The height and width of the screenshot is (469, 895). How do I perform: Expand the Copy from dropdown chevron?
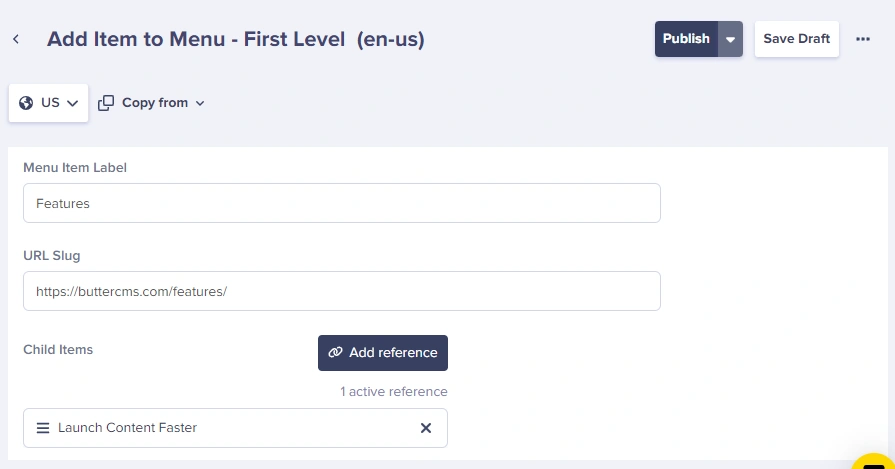[200, 103]
